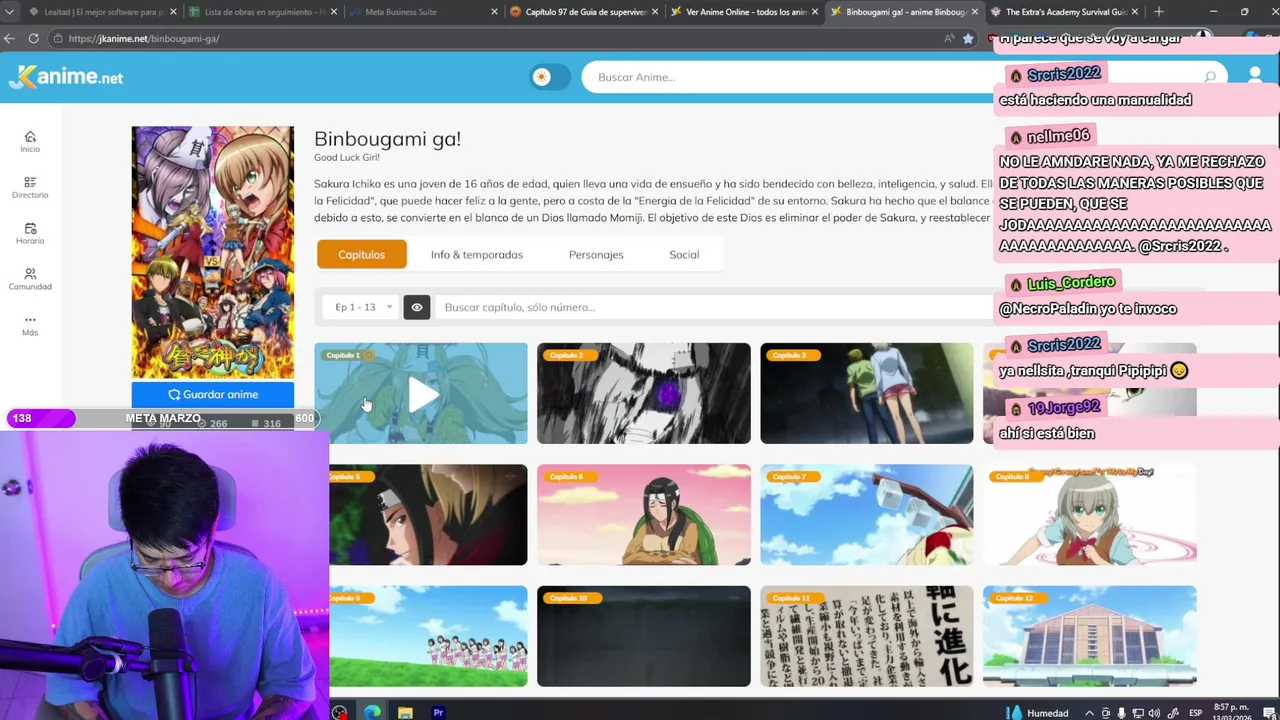
Task: Open the Edge browser taskbar icon
Action: (372, 713)
